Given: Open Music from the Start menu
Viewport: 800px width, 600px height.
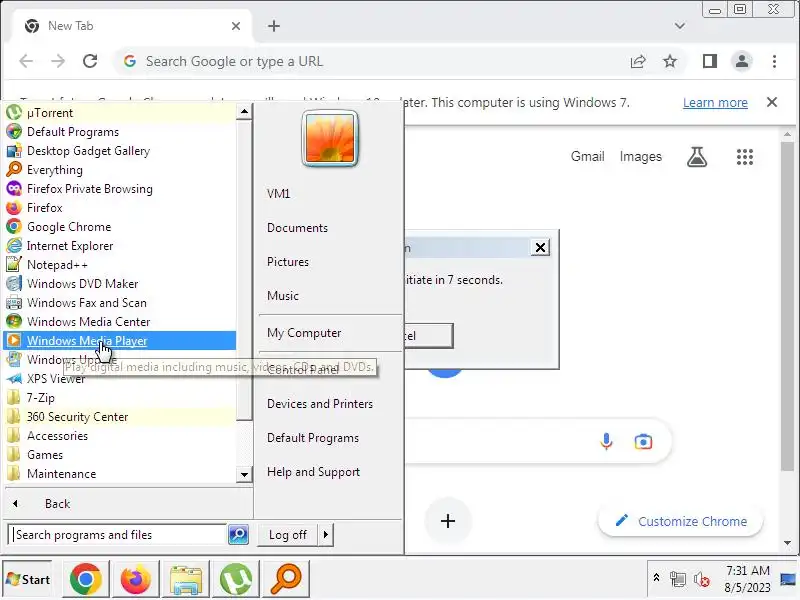Looking at the screenshot, I should point(283,296).
